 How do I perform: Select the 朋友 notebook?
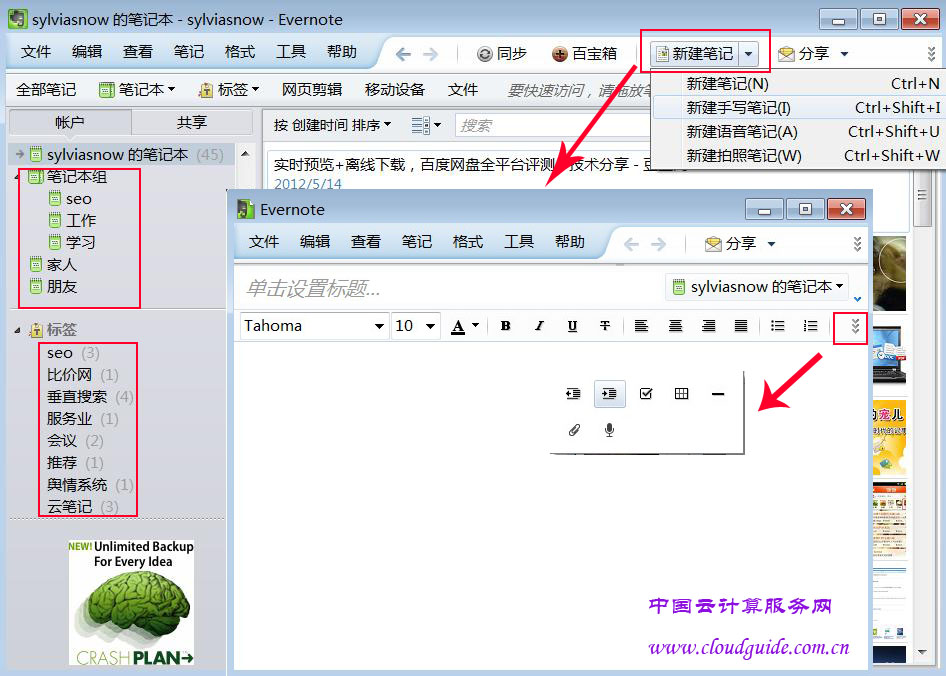tap(53, 287)
